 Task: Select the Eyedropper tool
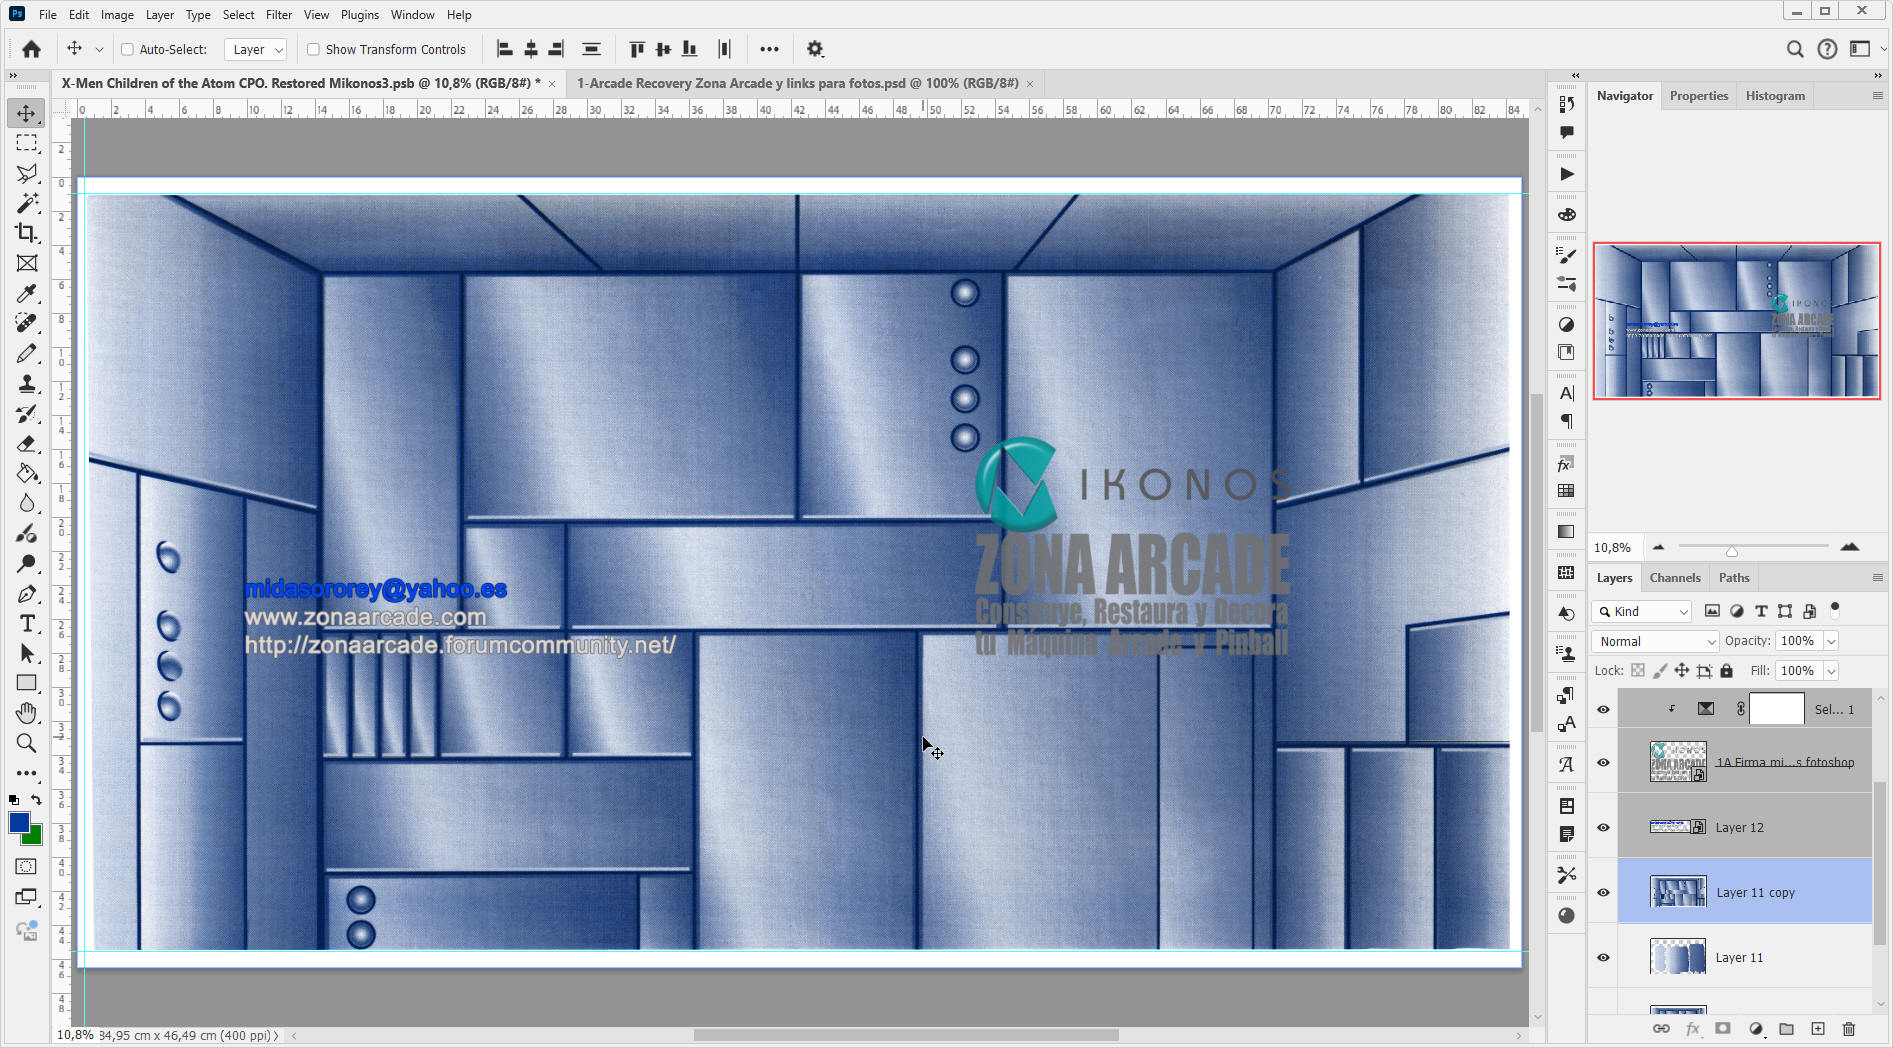[x=26, y=293]
